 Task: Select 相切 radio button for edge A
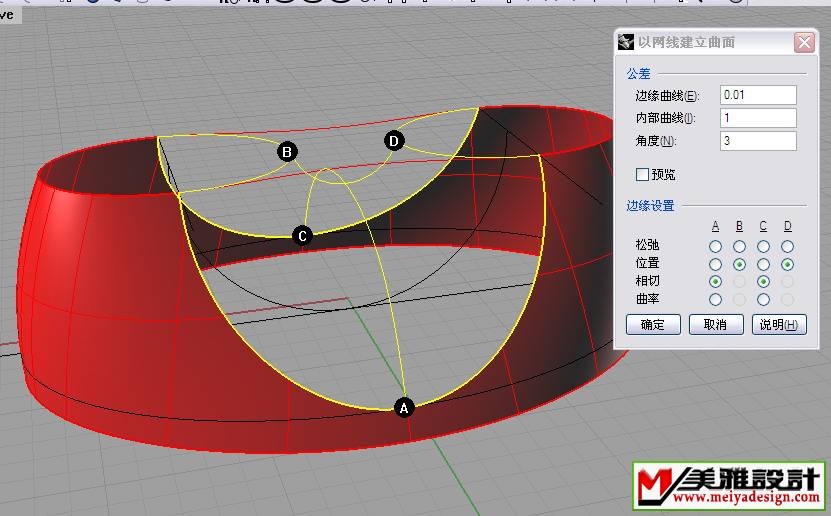[x=715, y=281]
